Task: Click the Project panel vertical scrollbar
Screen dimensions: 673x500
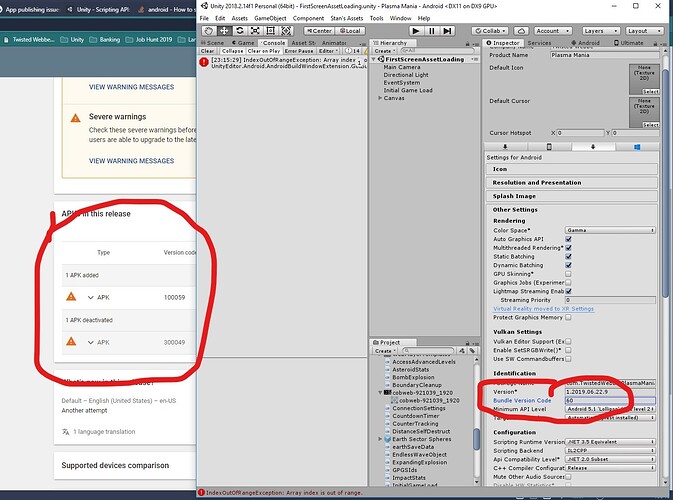Action: pos(476,439)
